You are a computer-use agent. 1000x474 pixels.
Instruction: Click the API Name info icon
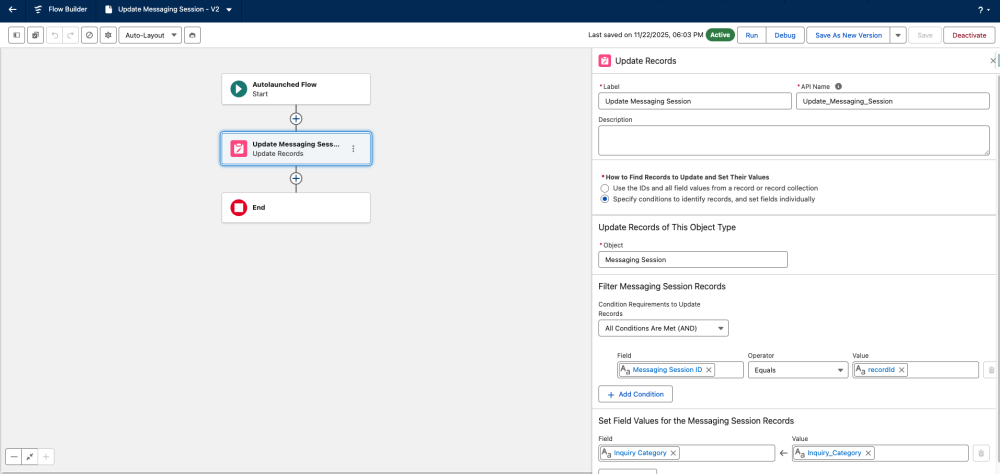point(838,86)
